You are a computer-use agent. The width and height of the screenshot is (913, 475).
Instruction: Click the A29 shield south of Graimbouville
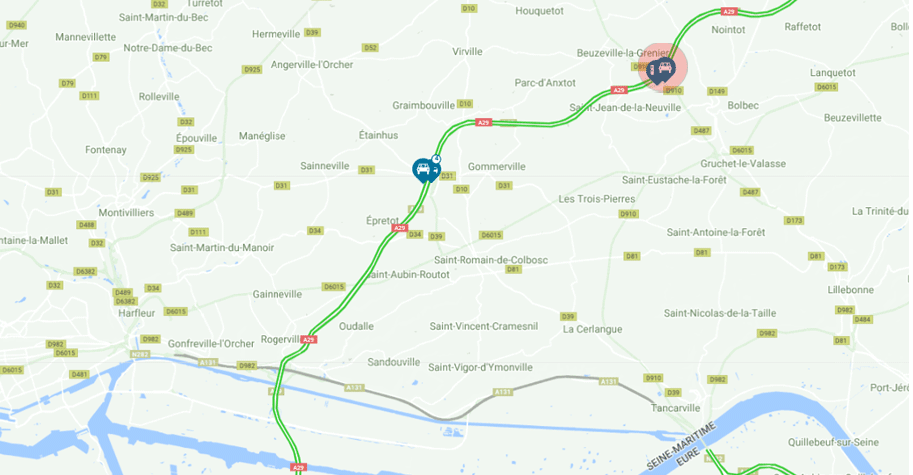coord(484,122)
